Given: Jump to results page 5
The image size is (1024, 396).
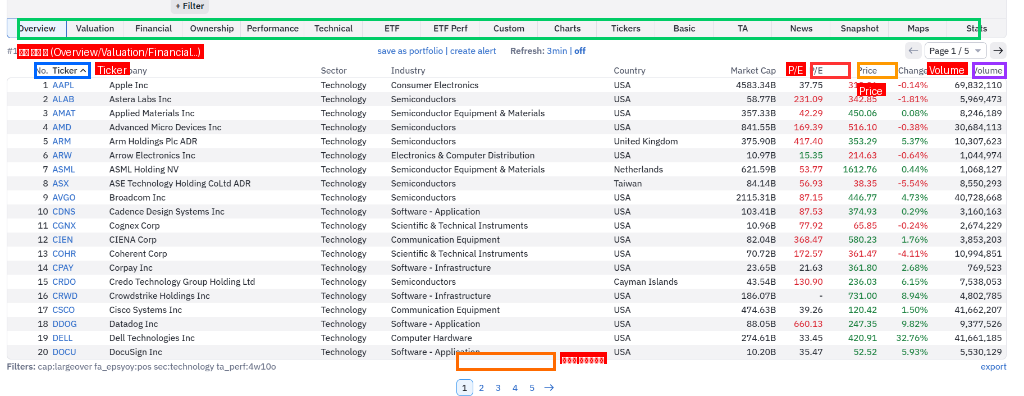Looking at the screenshot, I should click(x=532, y=388).
